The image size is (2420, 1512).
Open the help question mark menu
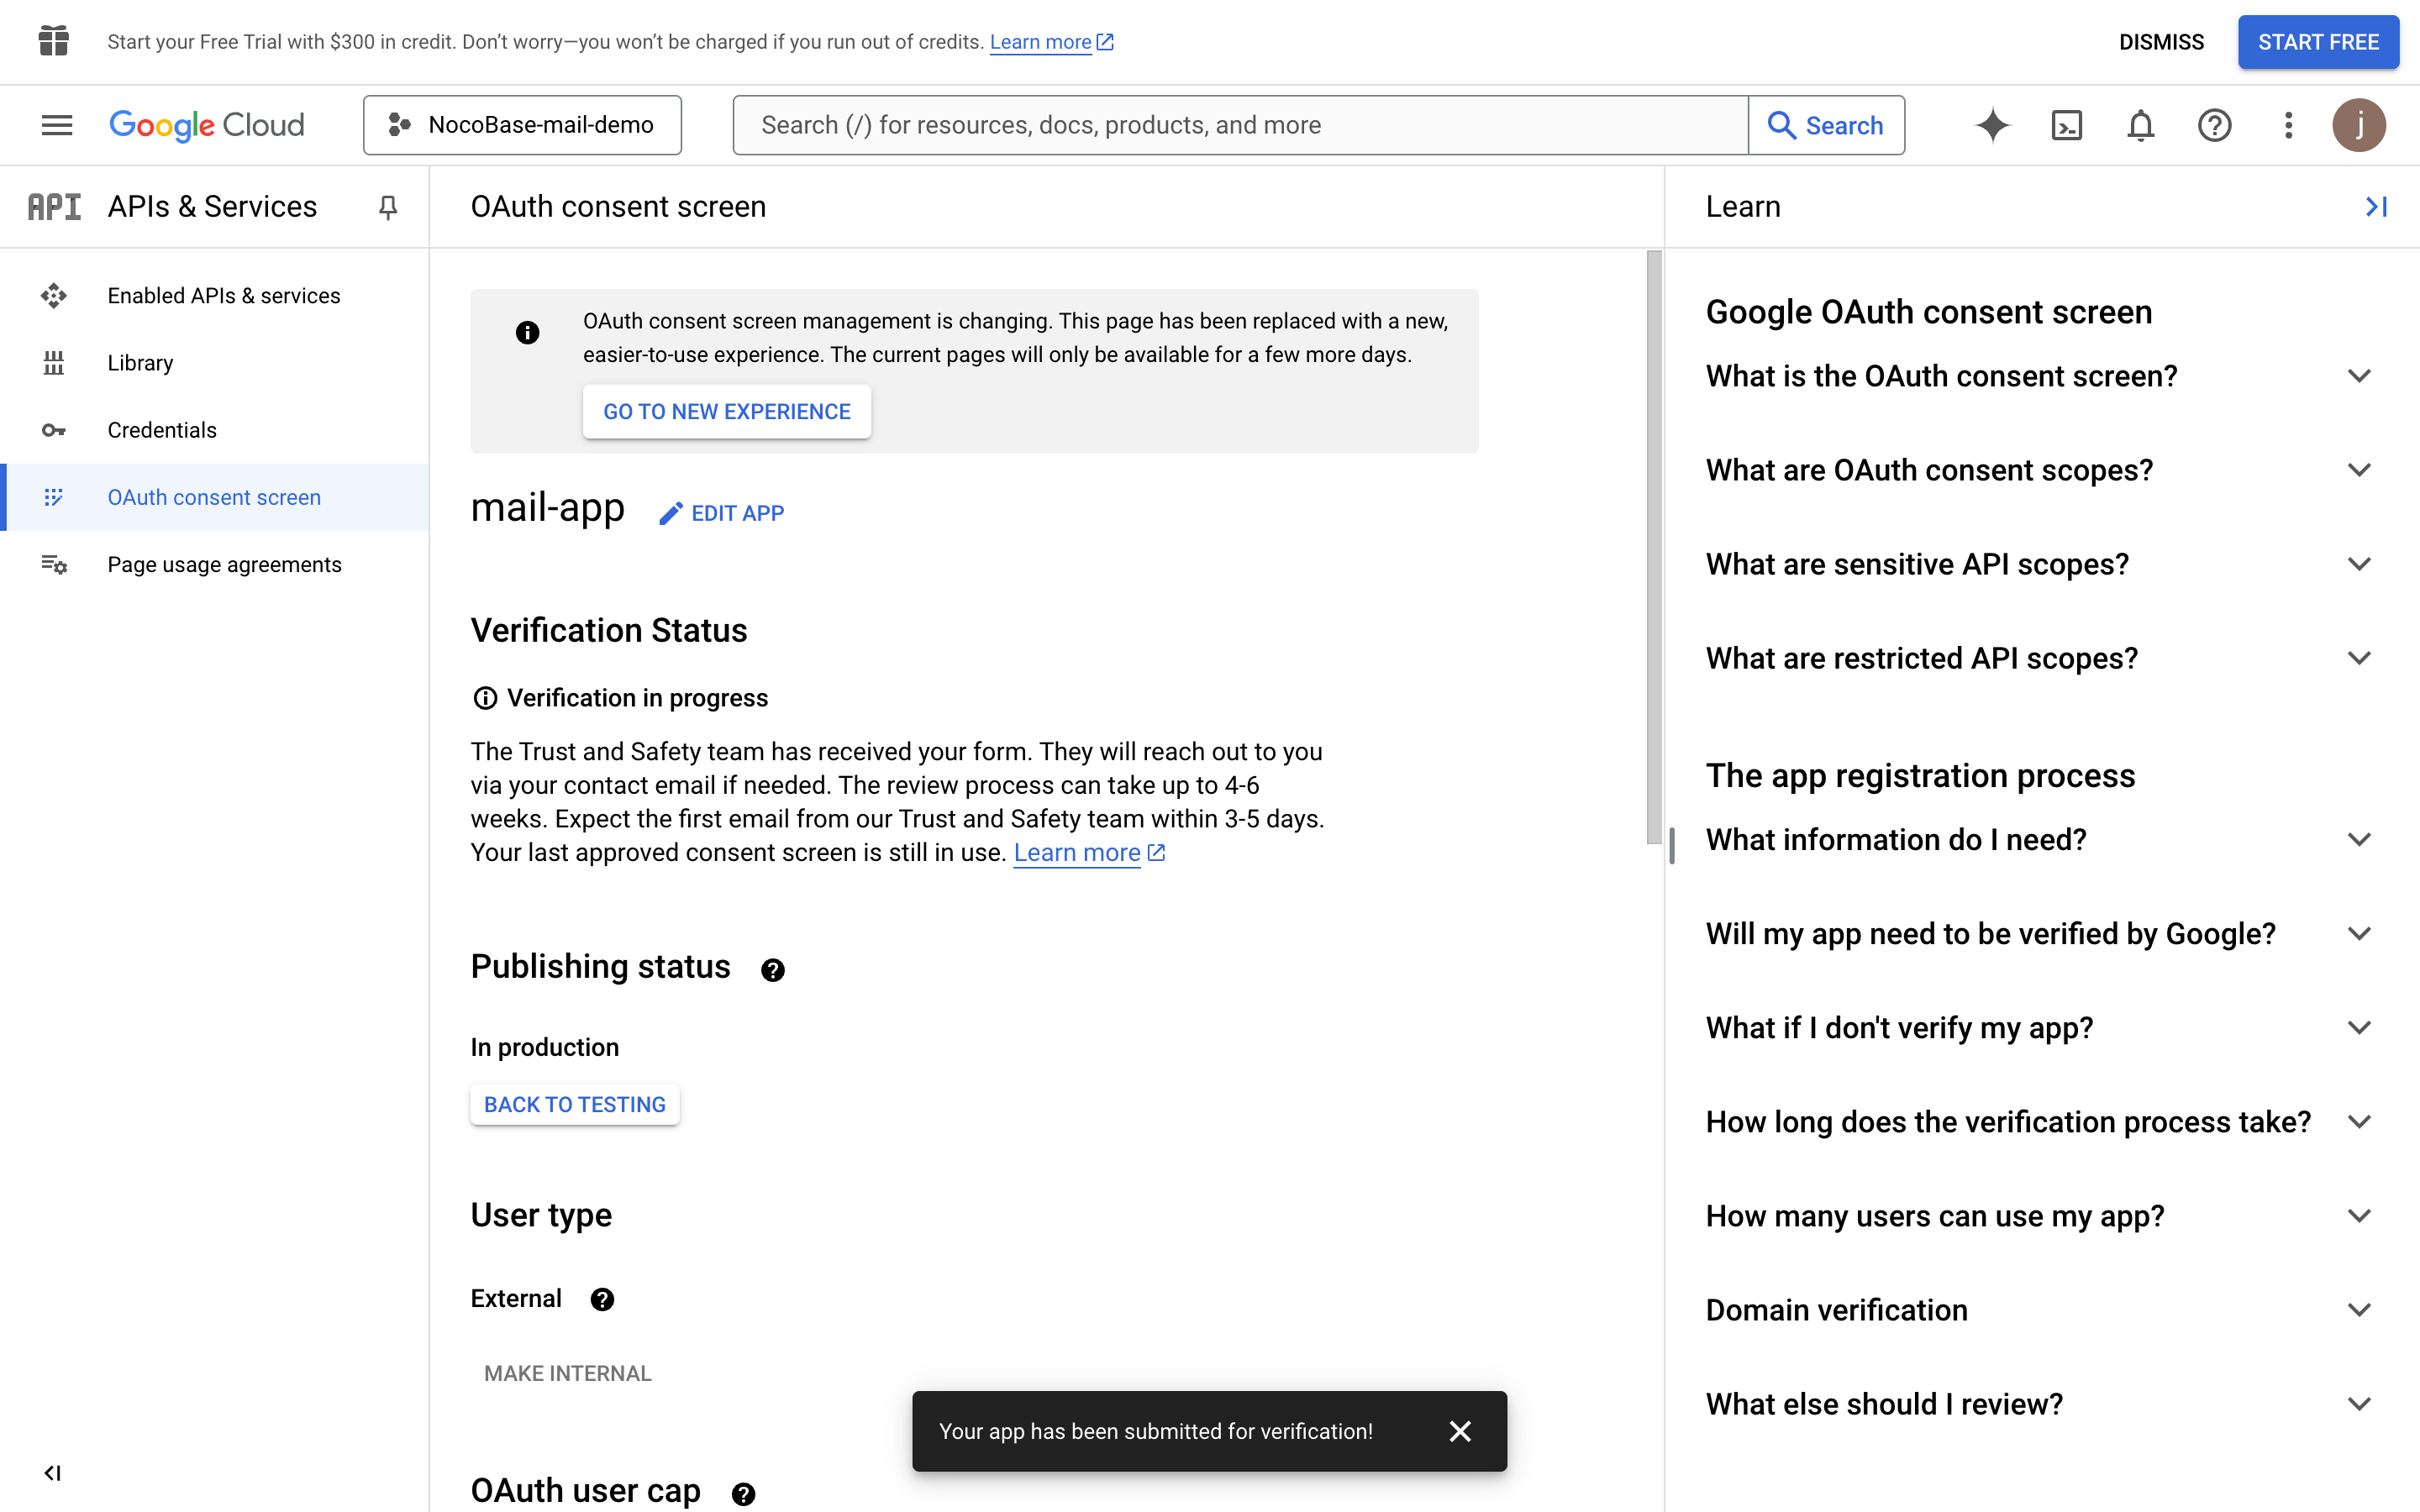click(2214, 125)
